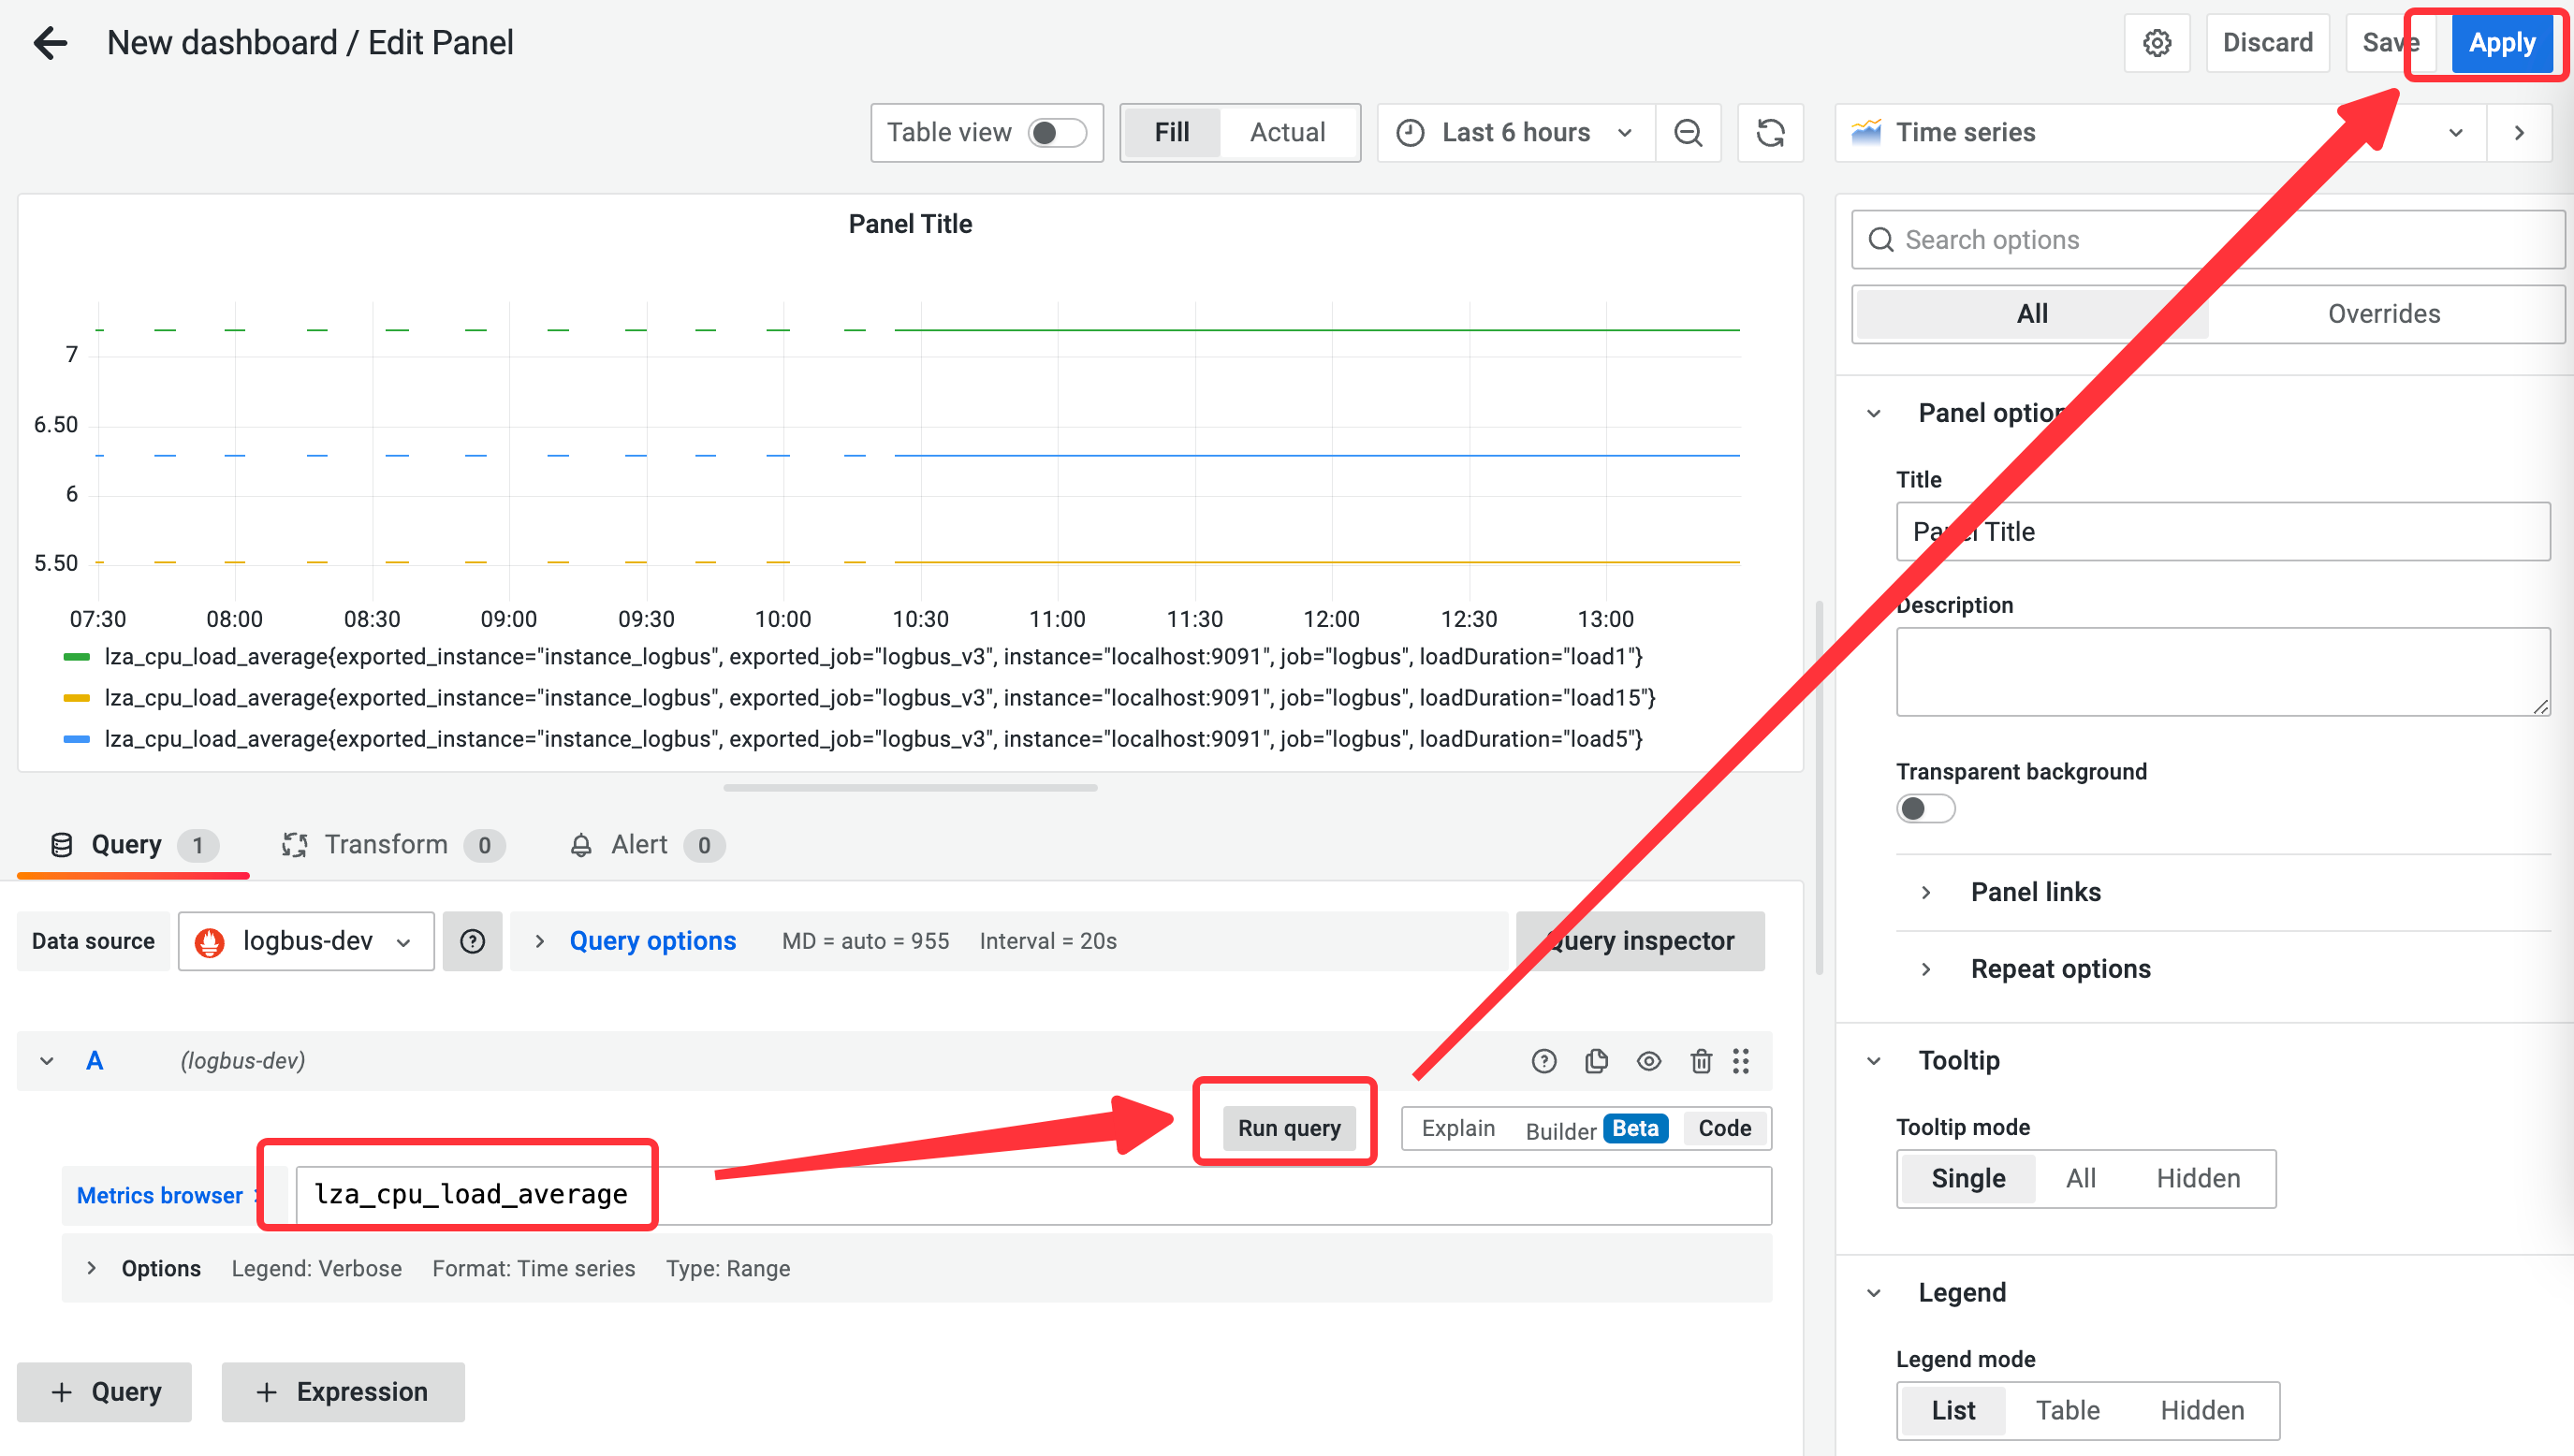Duplicate query A
The width and height of the screenshot is (2574, 1456).
pyautogui.click(x=1596, y=1061)
